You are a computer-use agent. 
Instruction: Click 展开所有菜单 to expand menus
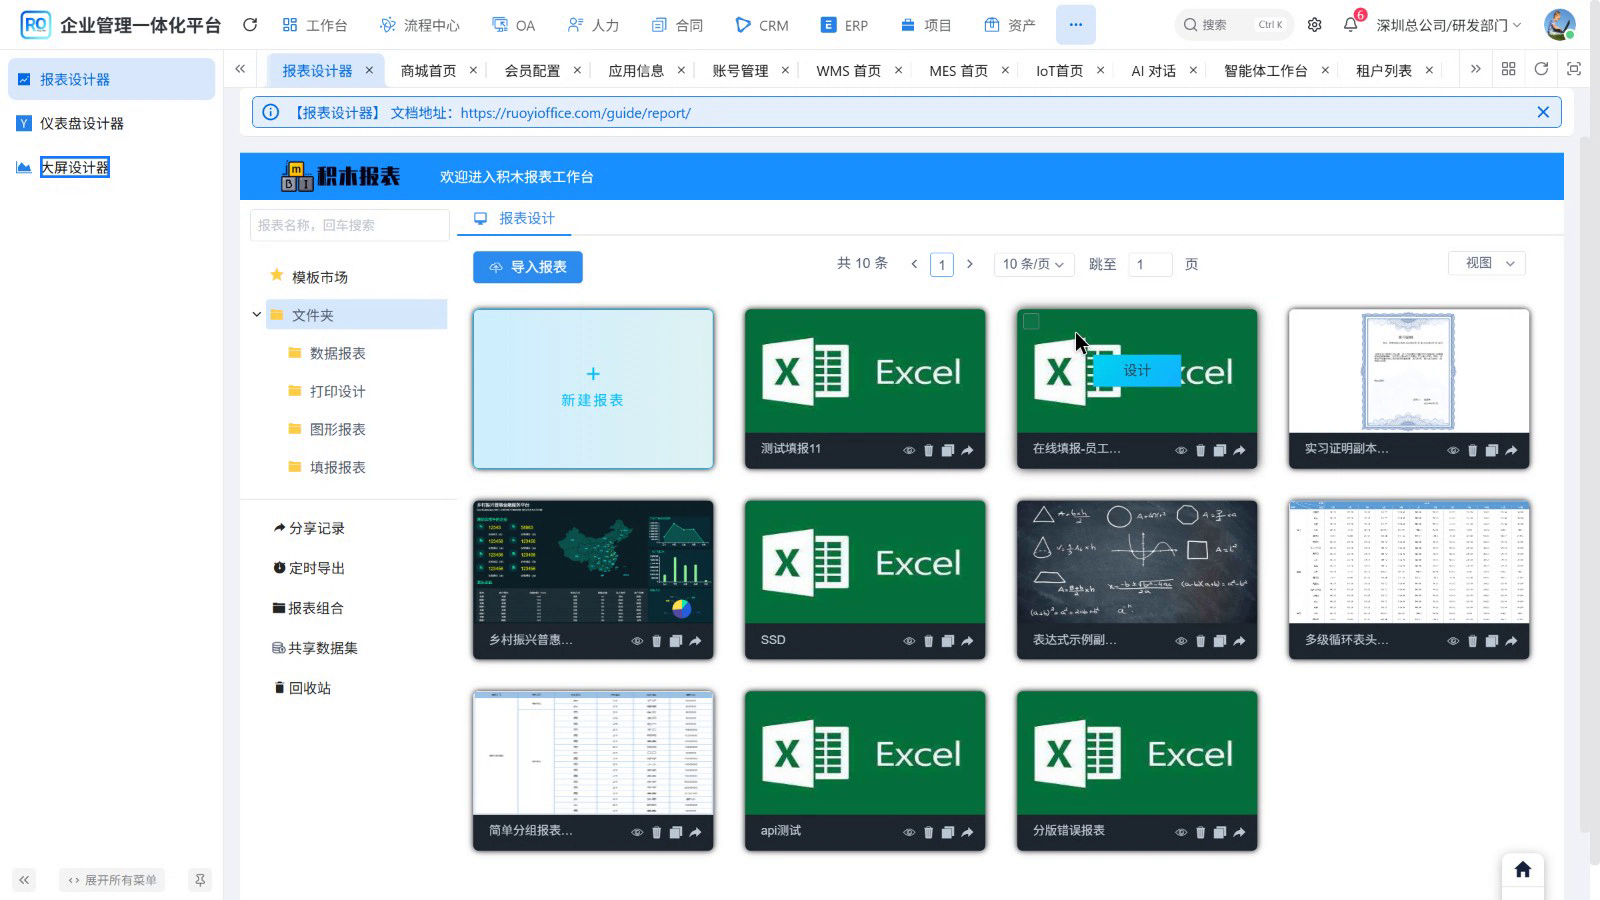click(112, 880)
